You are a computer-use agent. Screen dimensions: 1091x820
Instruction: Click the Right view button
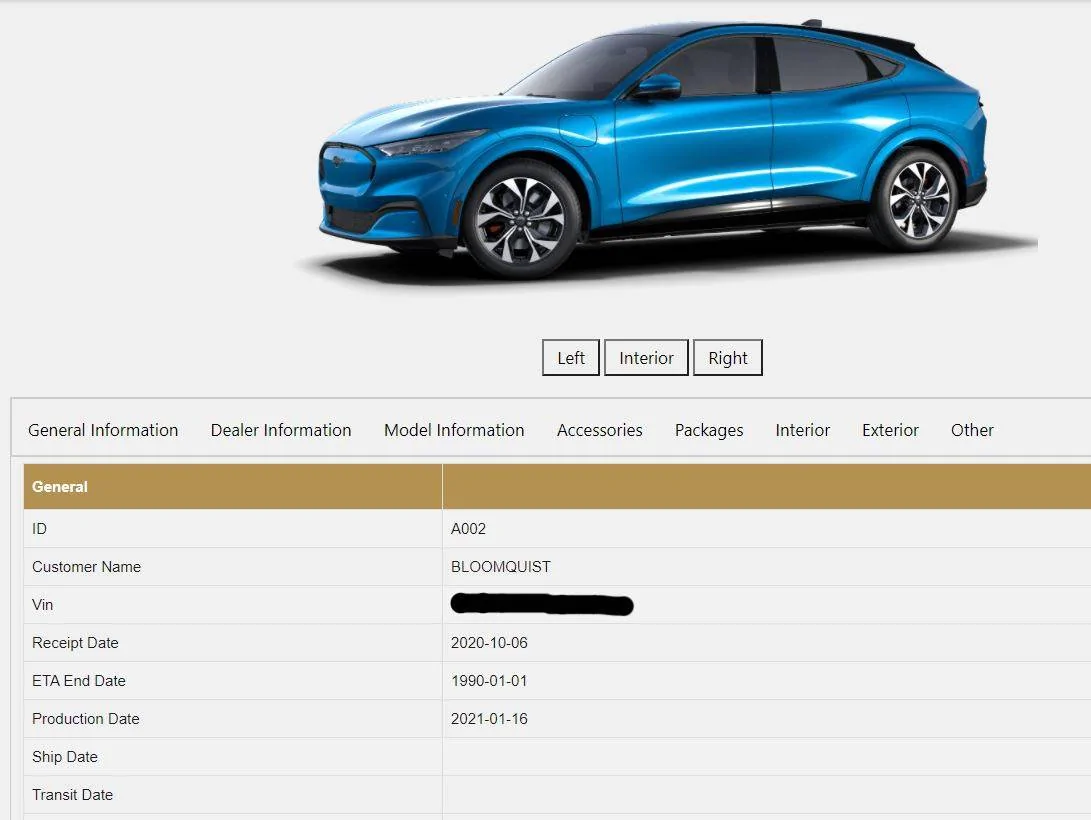click(x=728, y=357)
